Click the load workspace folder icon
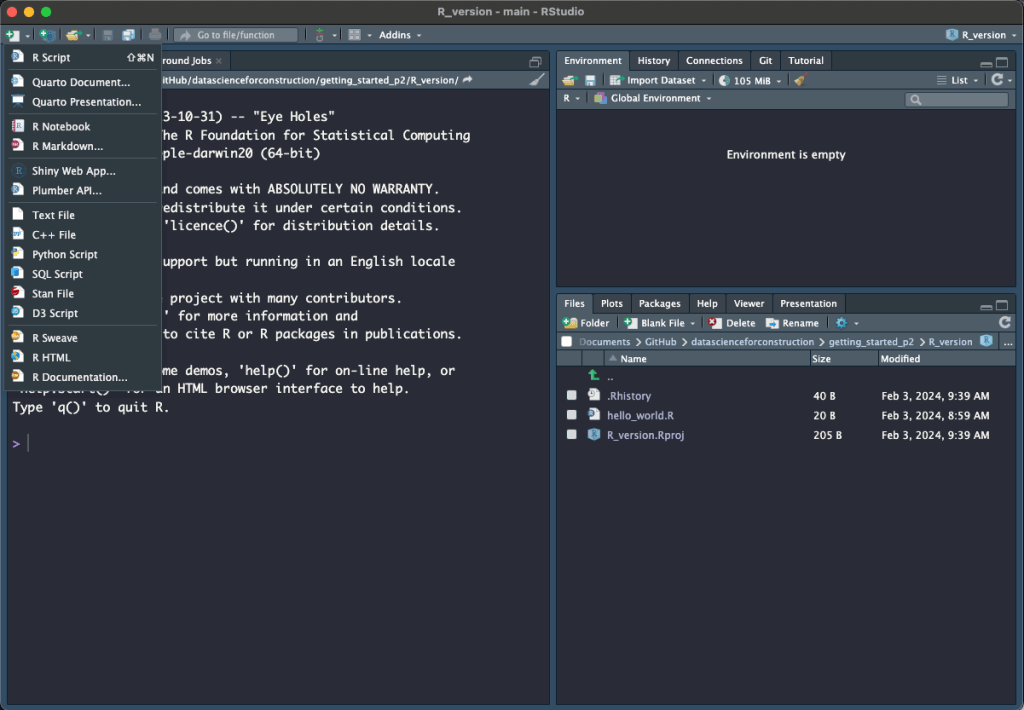Image resolution: width=1024 pixels, height=710 pixels. tap(569, 80)
